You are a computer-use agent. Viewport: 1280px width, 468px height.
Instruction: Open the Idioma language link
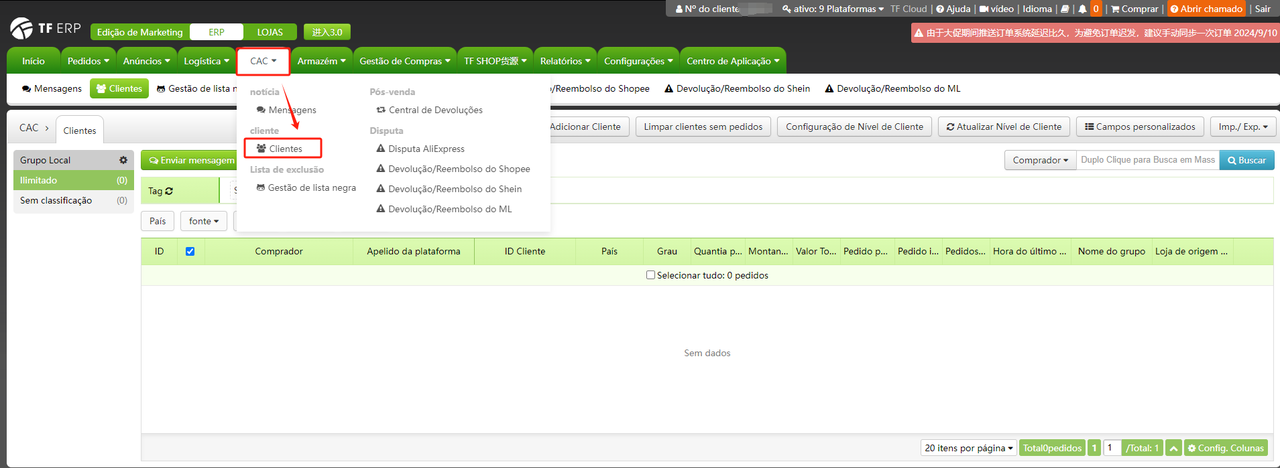point(1037,9)
